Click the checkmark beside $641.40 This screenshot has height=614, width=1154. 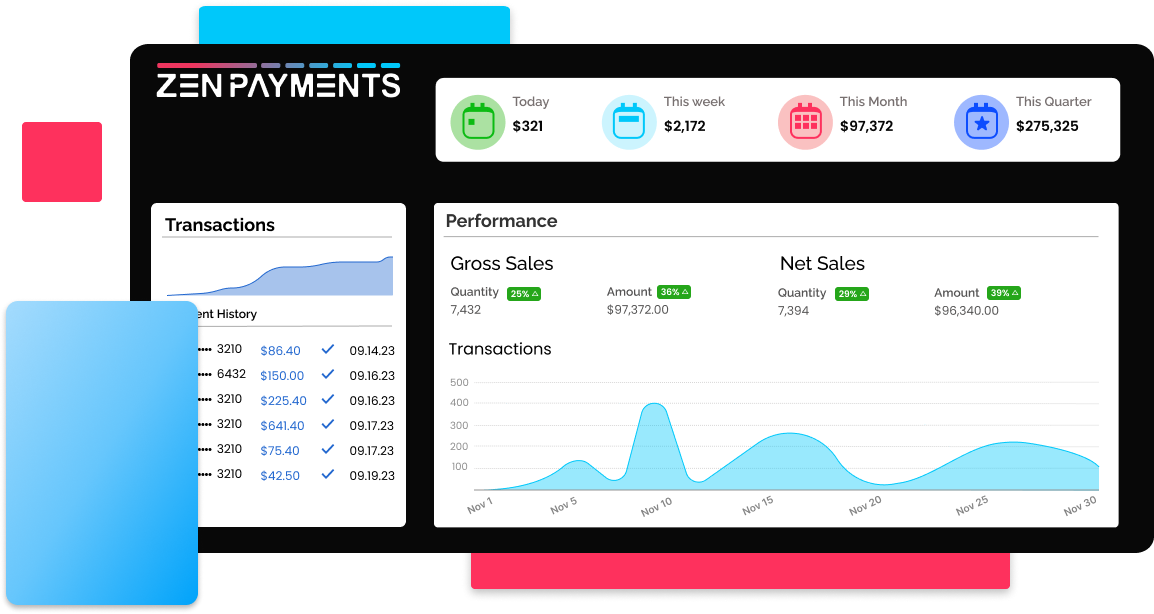[328, 425]
